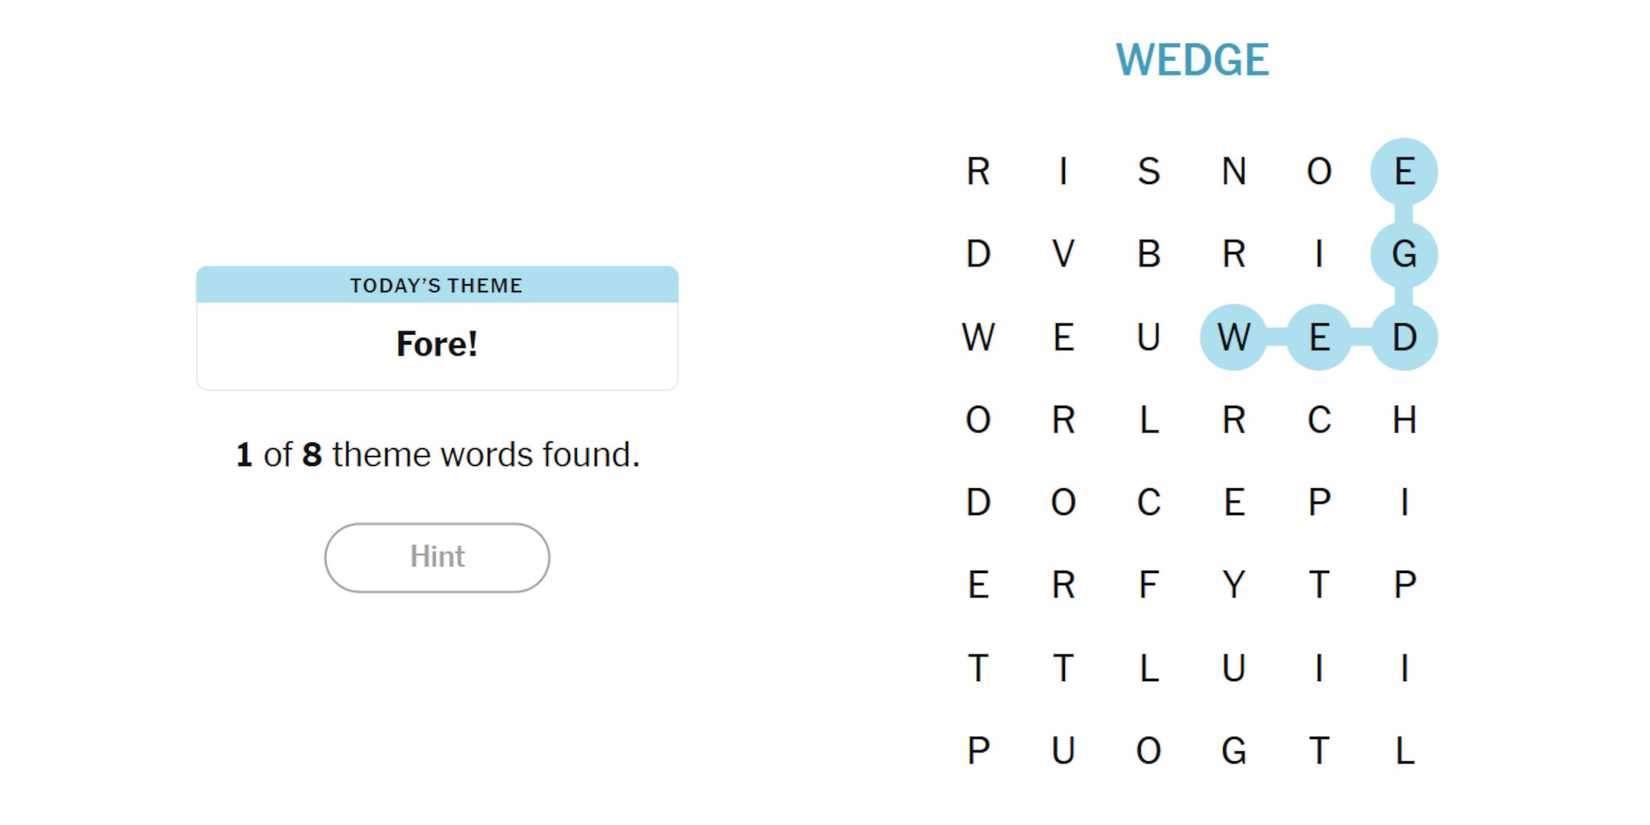Click the Hint button
The width and height of the screenshot is (1650, 825).
(x=437, y=557)
